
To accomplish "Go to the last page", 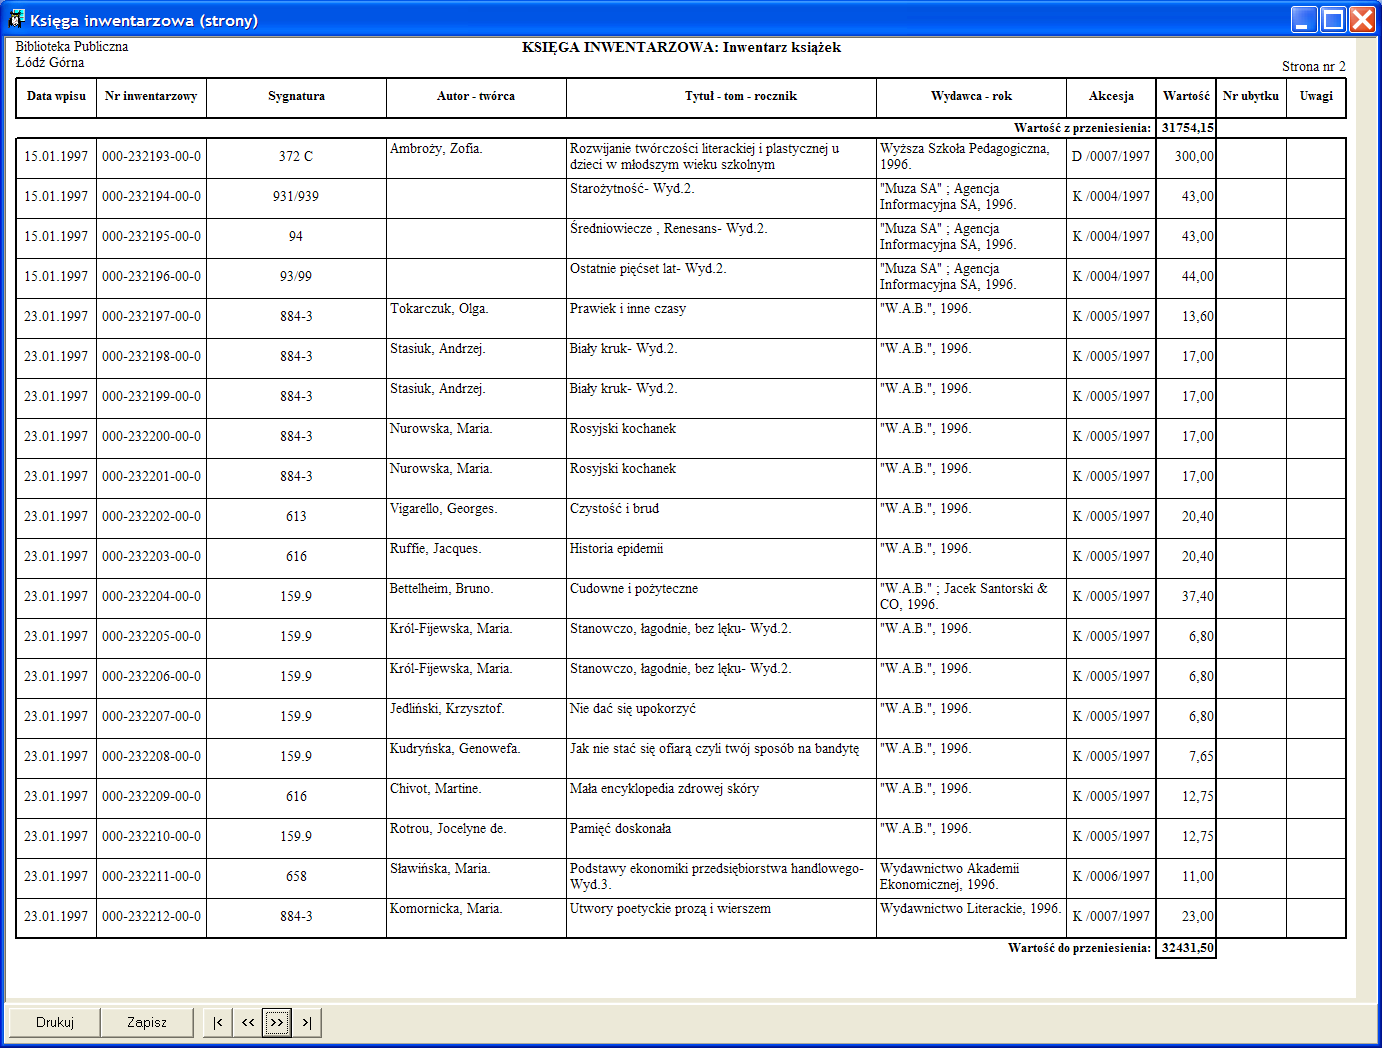I will coord(307,1022).
